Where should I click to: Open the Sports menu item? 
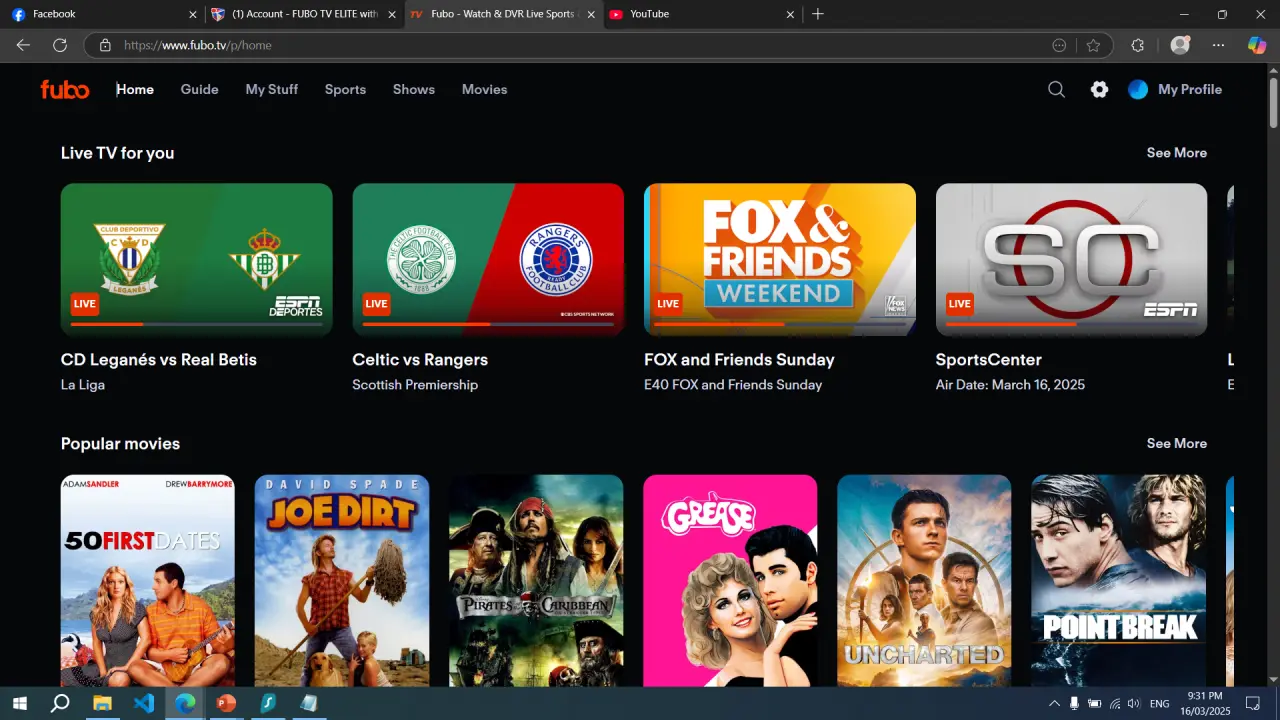point(345,90)
